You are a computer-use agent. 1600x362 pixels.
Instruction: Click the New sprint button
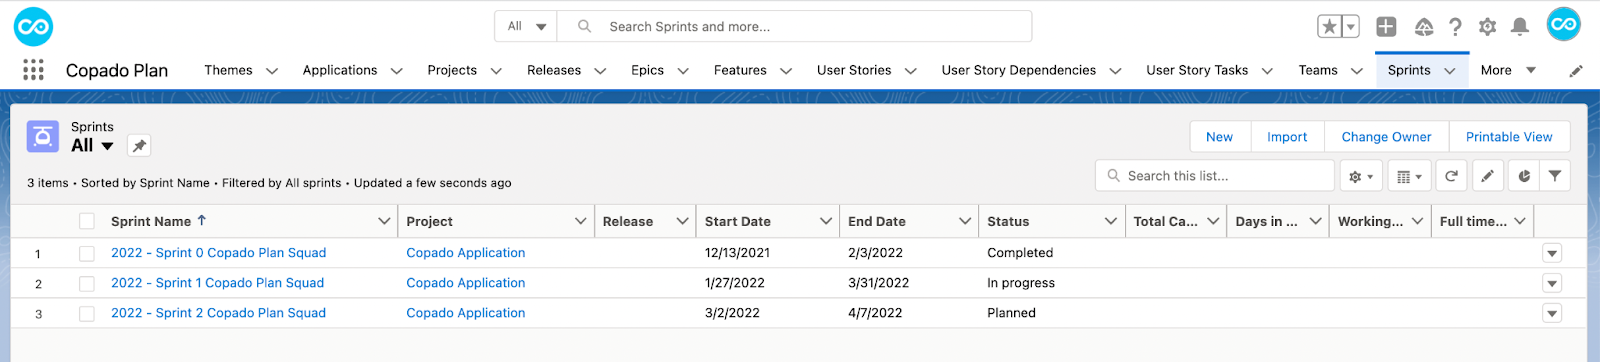coord(1219,137)
